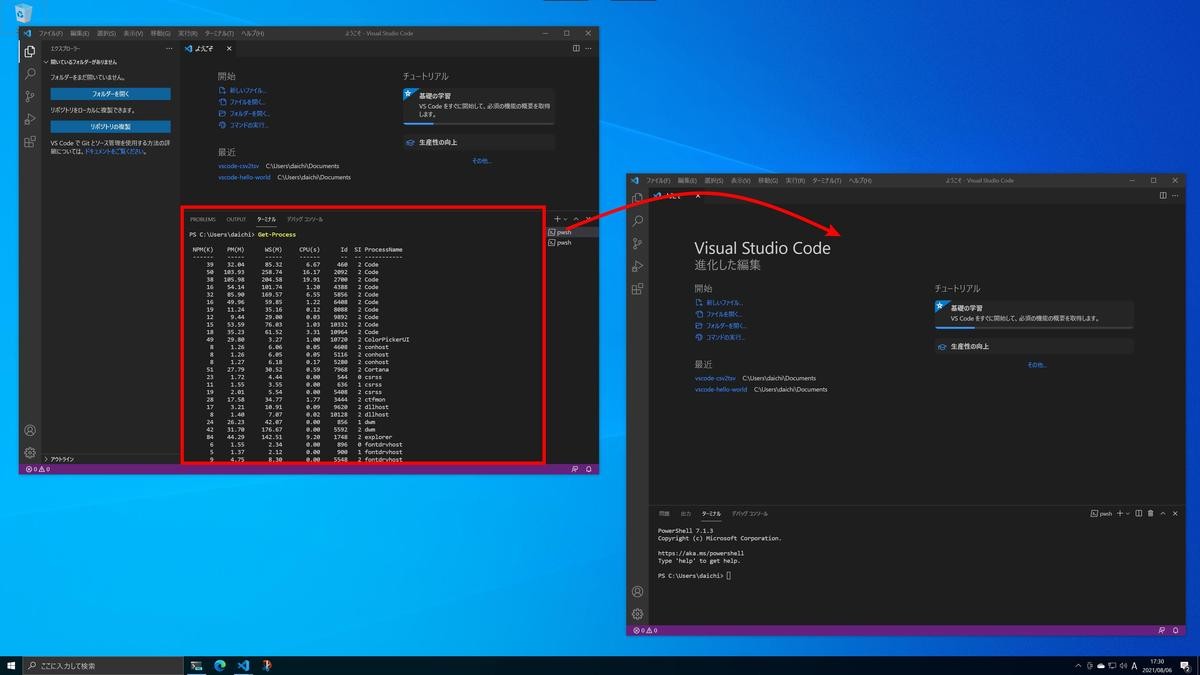
Task: Close the ようこそ tab in left window
Action: (229, 48)
